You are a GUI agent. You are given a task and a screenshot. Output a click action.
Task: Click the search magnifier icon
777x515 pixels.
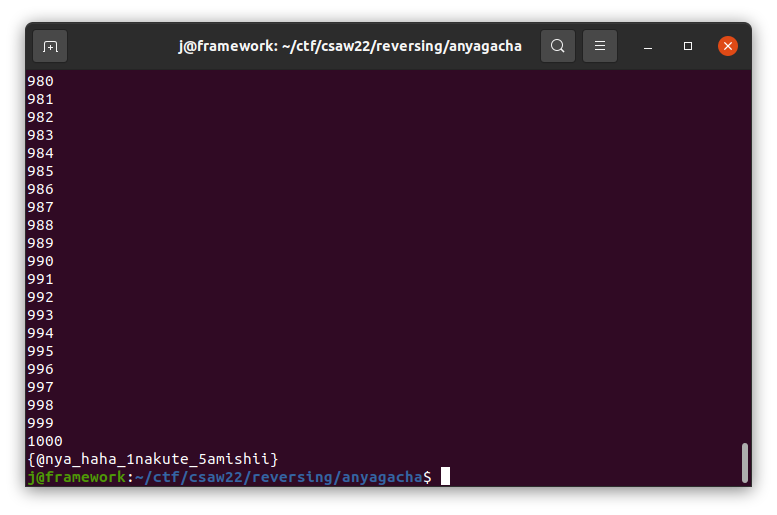558,46
